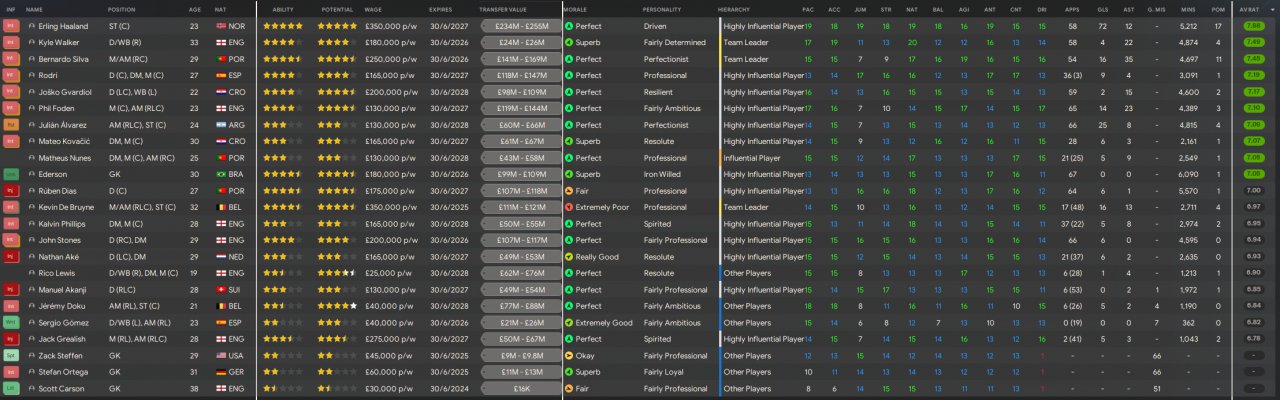The image size is (1280, 400).
Task: Click person icon beside Phil Foden's name
Action: pos(31,108)
